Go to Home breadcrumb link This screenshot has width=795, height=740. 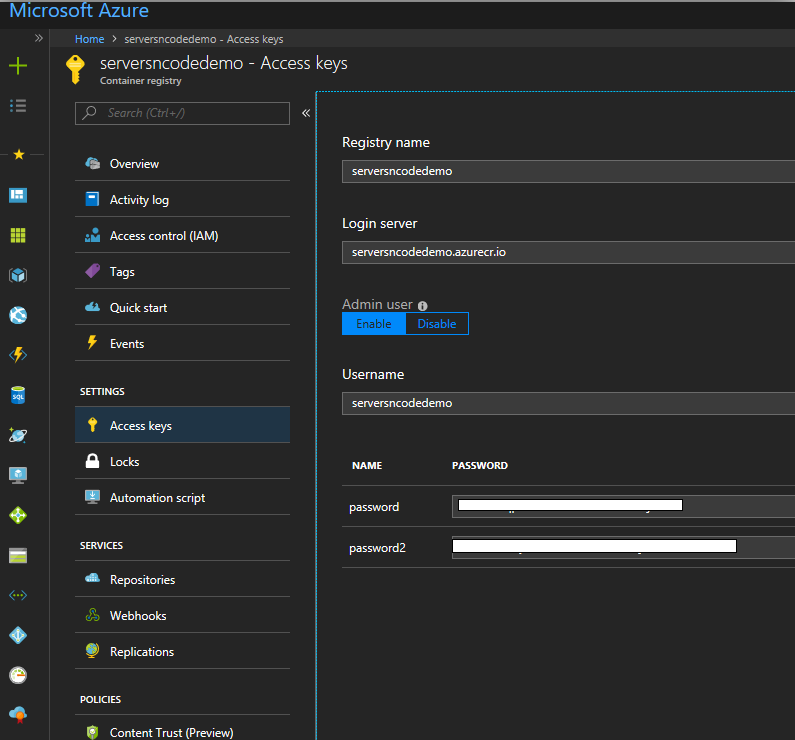coord(89,39)
